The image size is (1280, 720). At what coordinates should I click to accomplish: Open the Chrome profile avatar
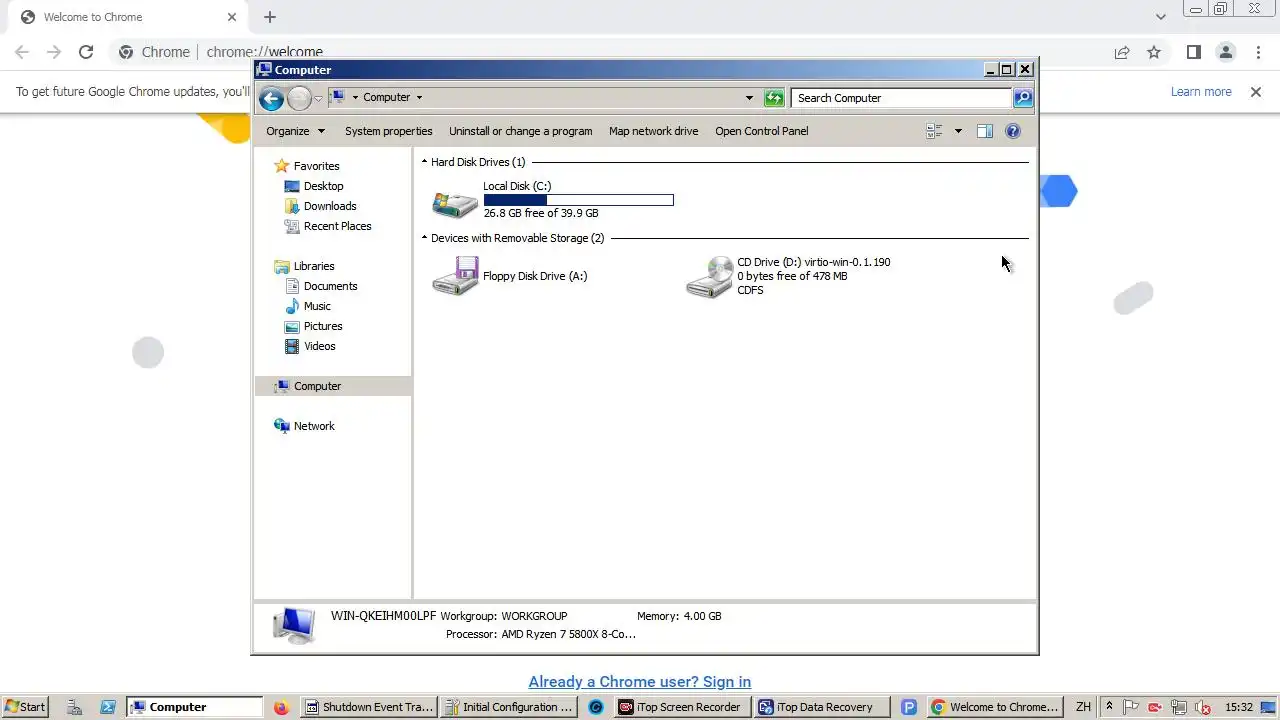point(1225,52)
